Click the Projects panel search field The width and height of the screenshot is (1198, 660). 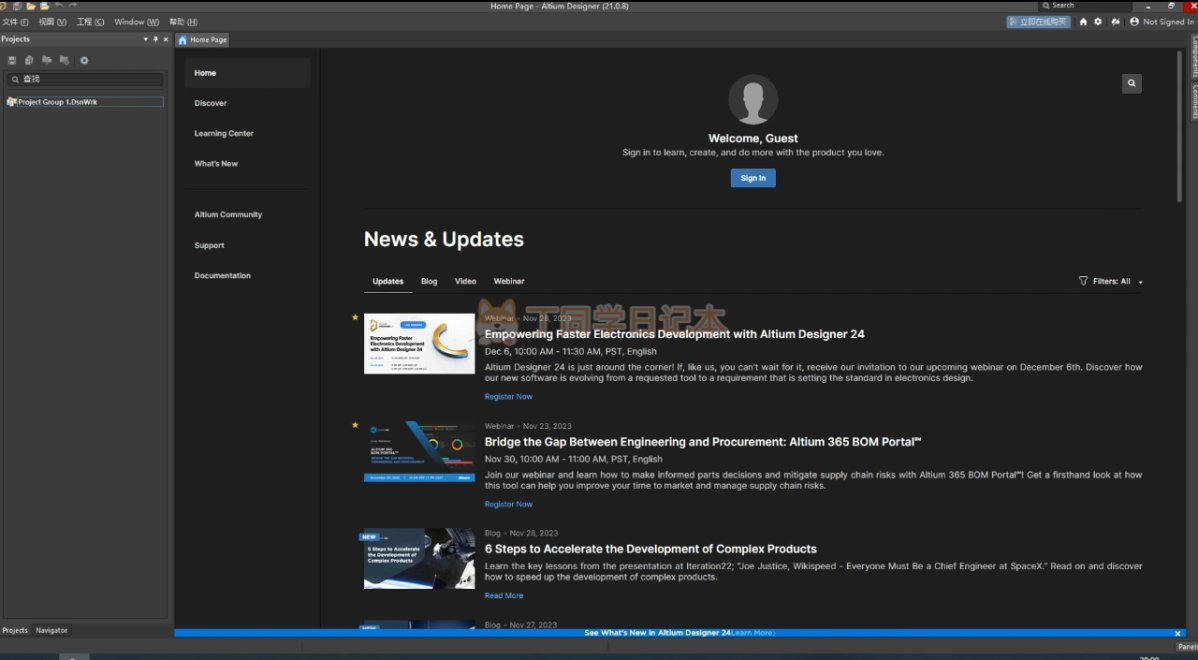click(88, 79)
